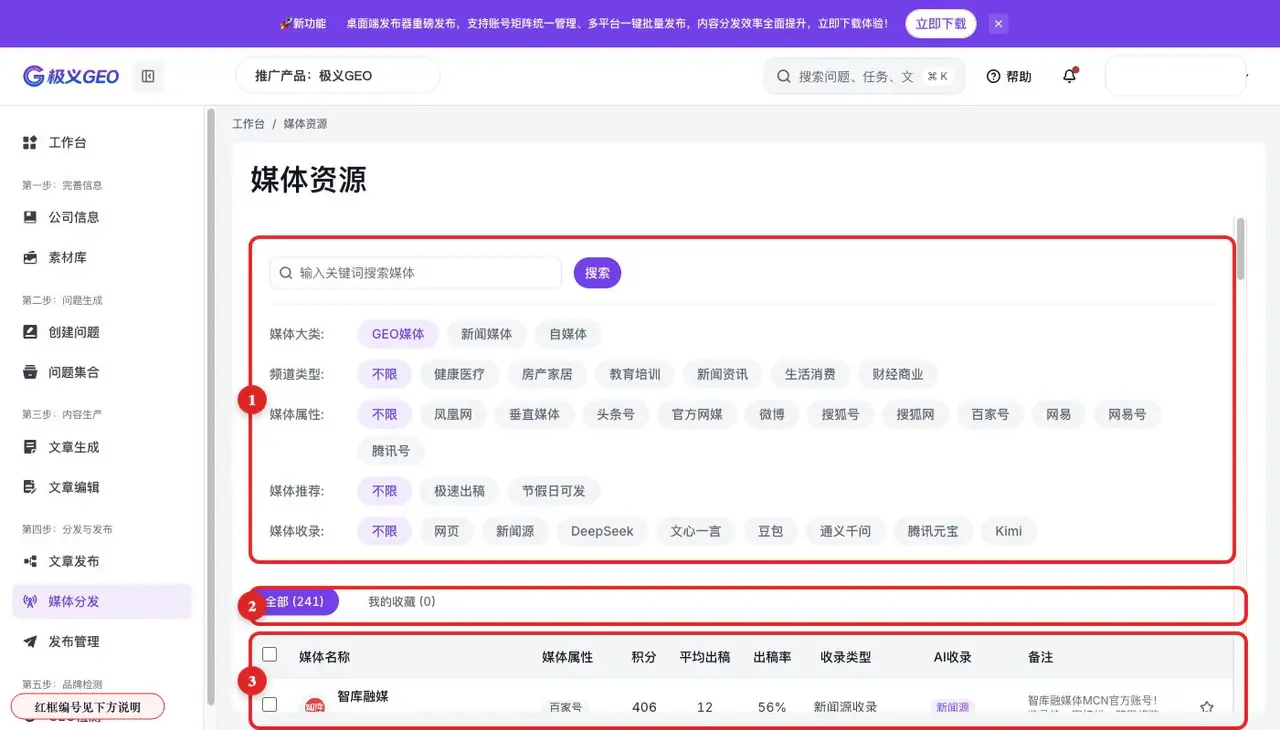Filter recommendations by 节假日可发
The height and width of the screenshot is (730, 1280).
point(553,491)
